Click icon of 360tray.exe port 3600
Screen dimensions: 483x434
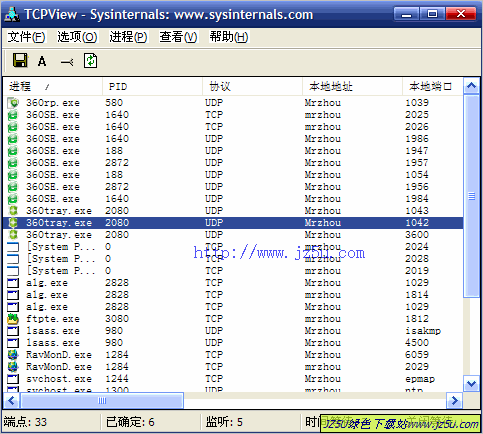tap(13, 235)
